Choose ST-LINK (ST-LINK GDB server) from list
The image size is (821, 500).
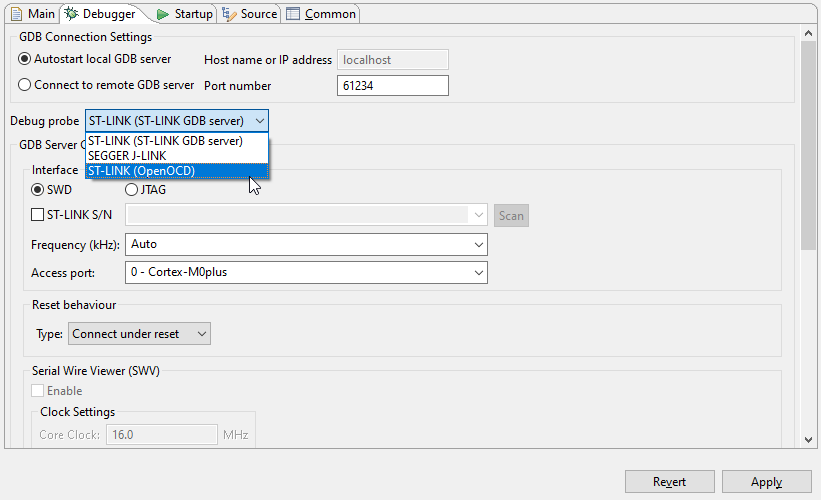(x=177, y=141)
